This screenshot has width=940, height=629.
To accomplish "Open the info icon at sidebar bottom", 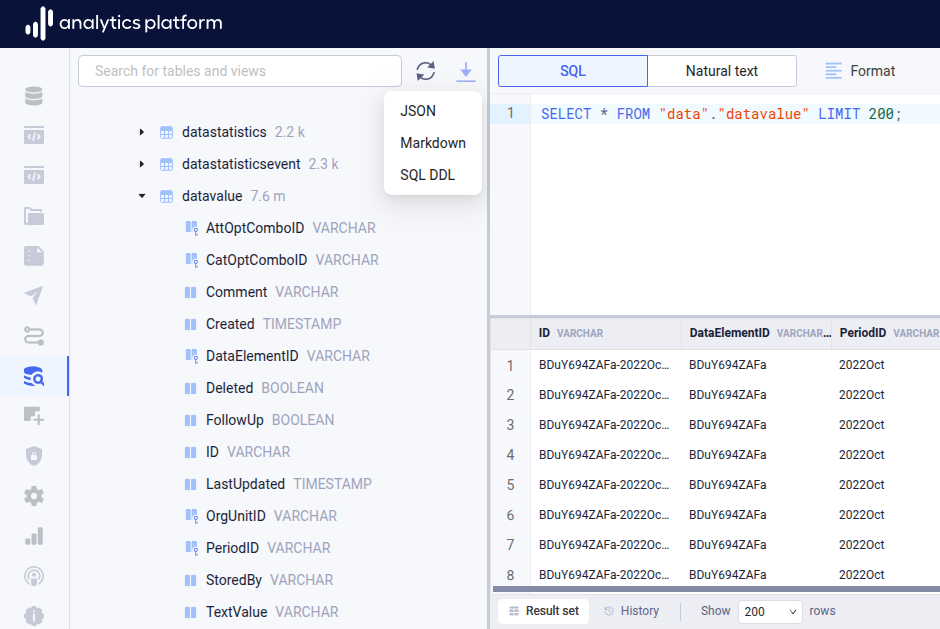I will pos(34,616).
